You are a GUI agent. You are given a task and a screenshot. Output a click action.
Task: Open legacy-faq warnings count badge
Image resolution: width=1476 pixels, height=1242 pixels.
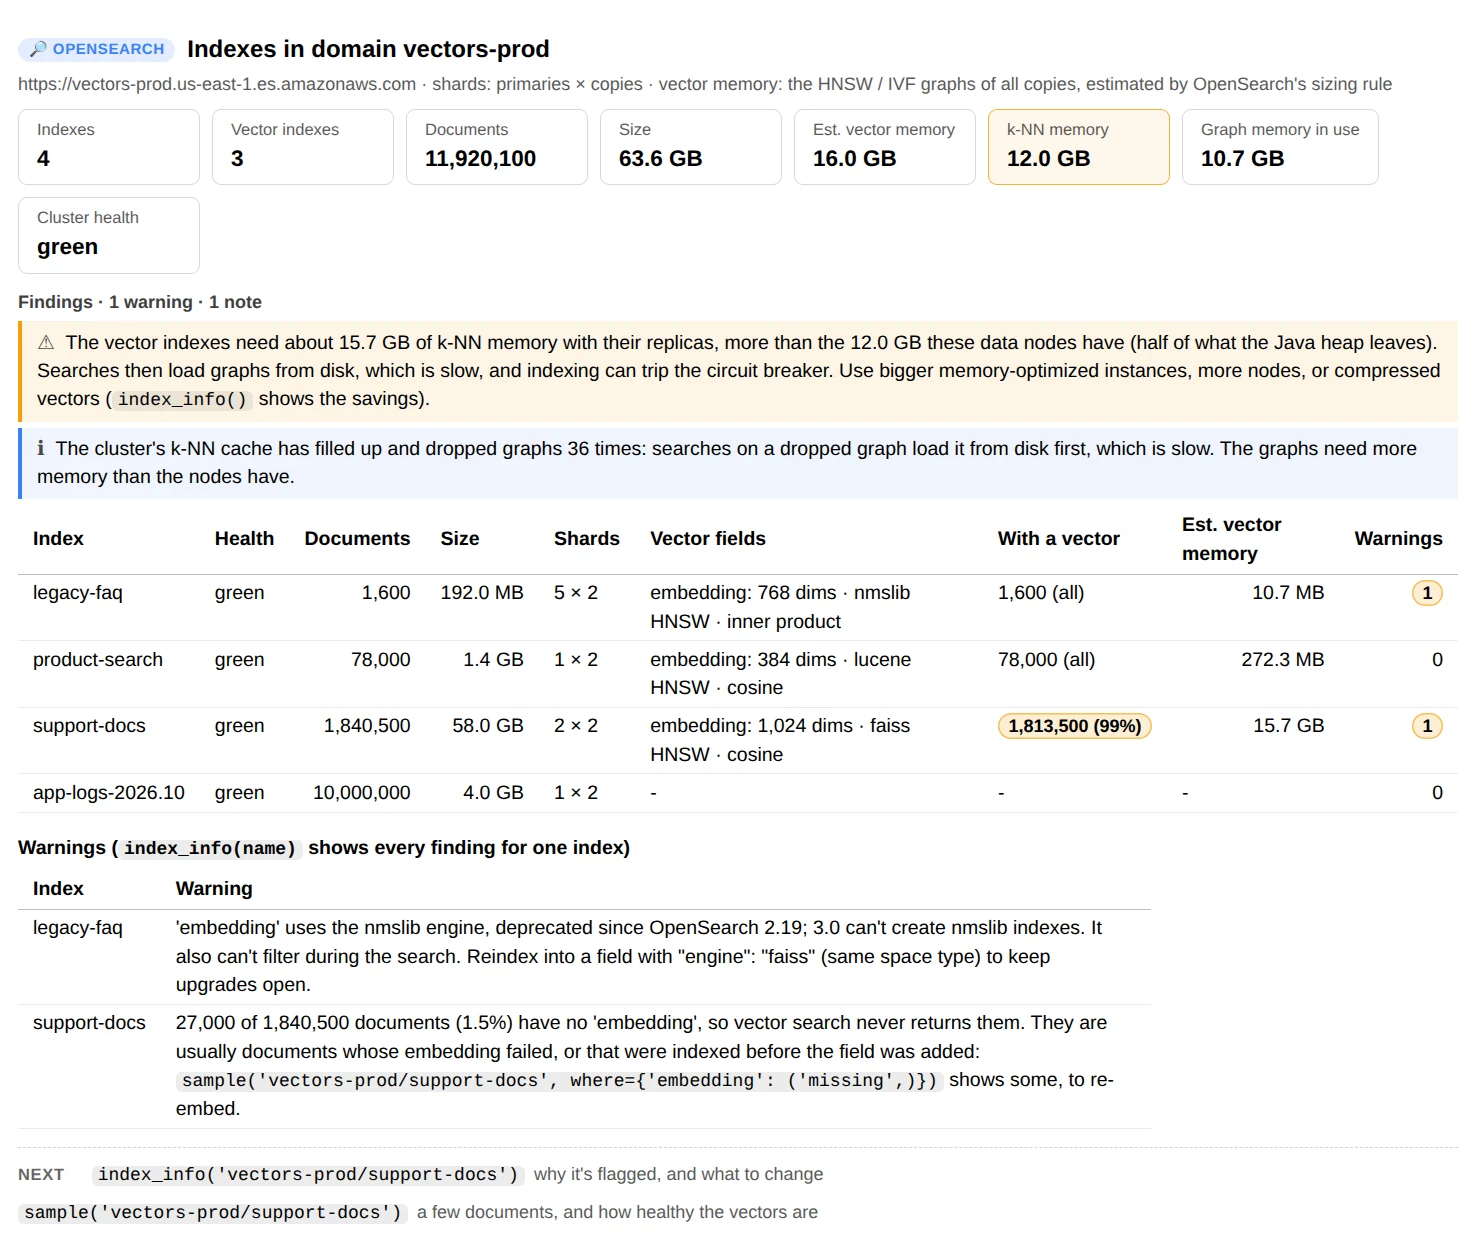(x=1427, y=593)
